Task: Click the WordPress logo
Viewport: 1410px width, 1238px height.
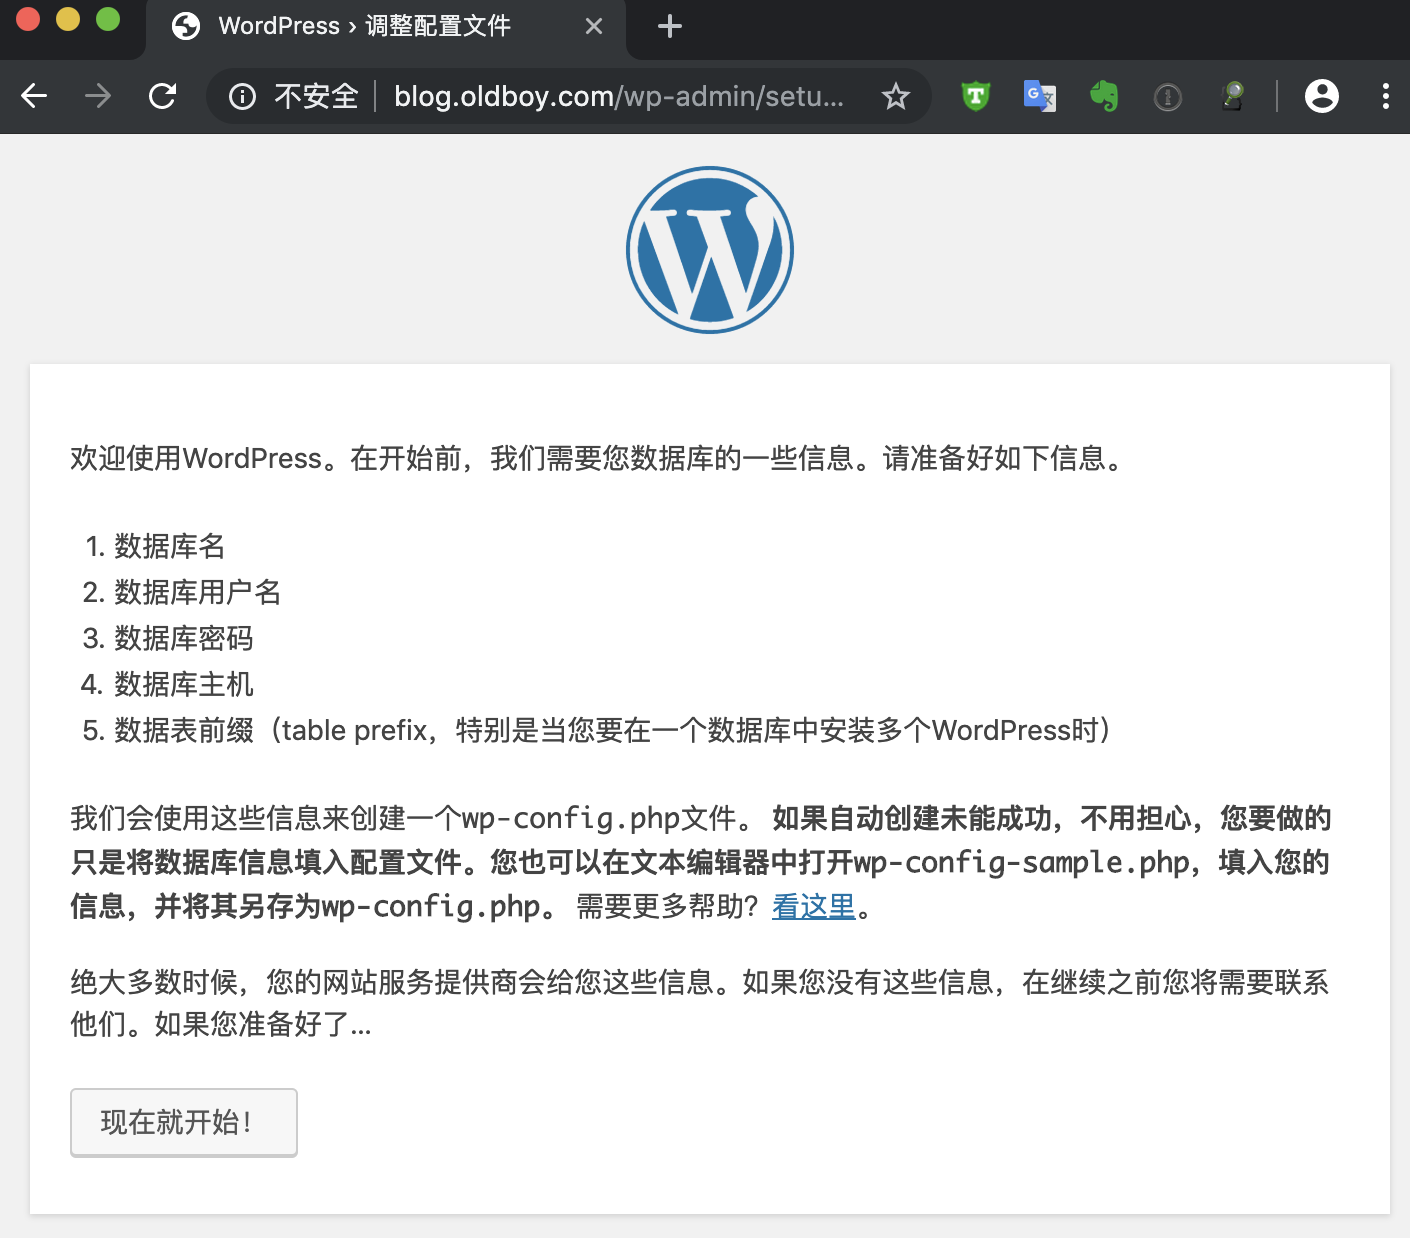Action: point(710,250)
